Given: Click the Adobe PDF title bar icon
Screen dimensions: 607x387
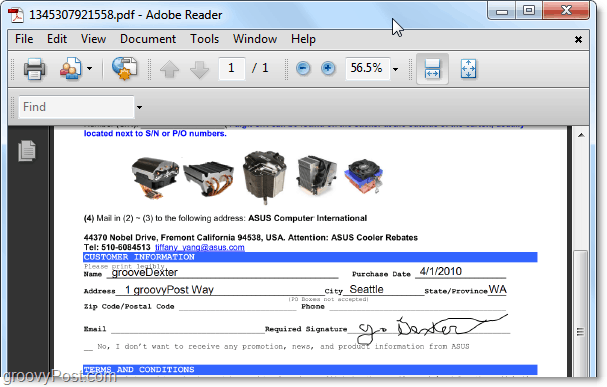Looking at the screenshot, I should 16,15.
